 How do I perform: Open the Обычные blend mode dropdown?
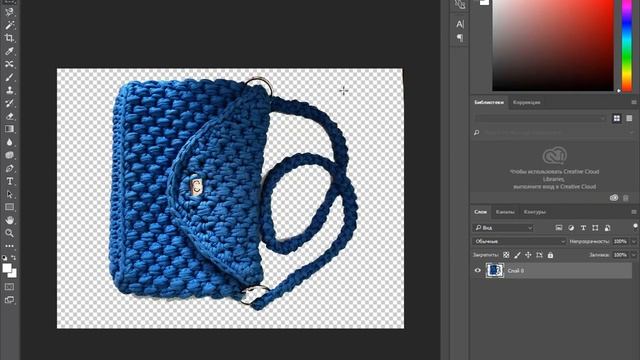coord(519,241)
